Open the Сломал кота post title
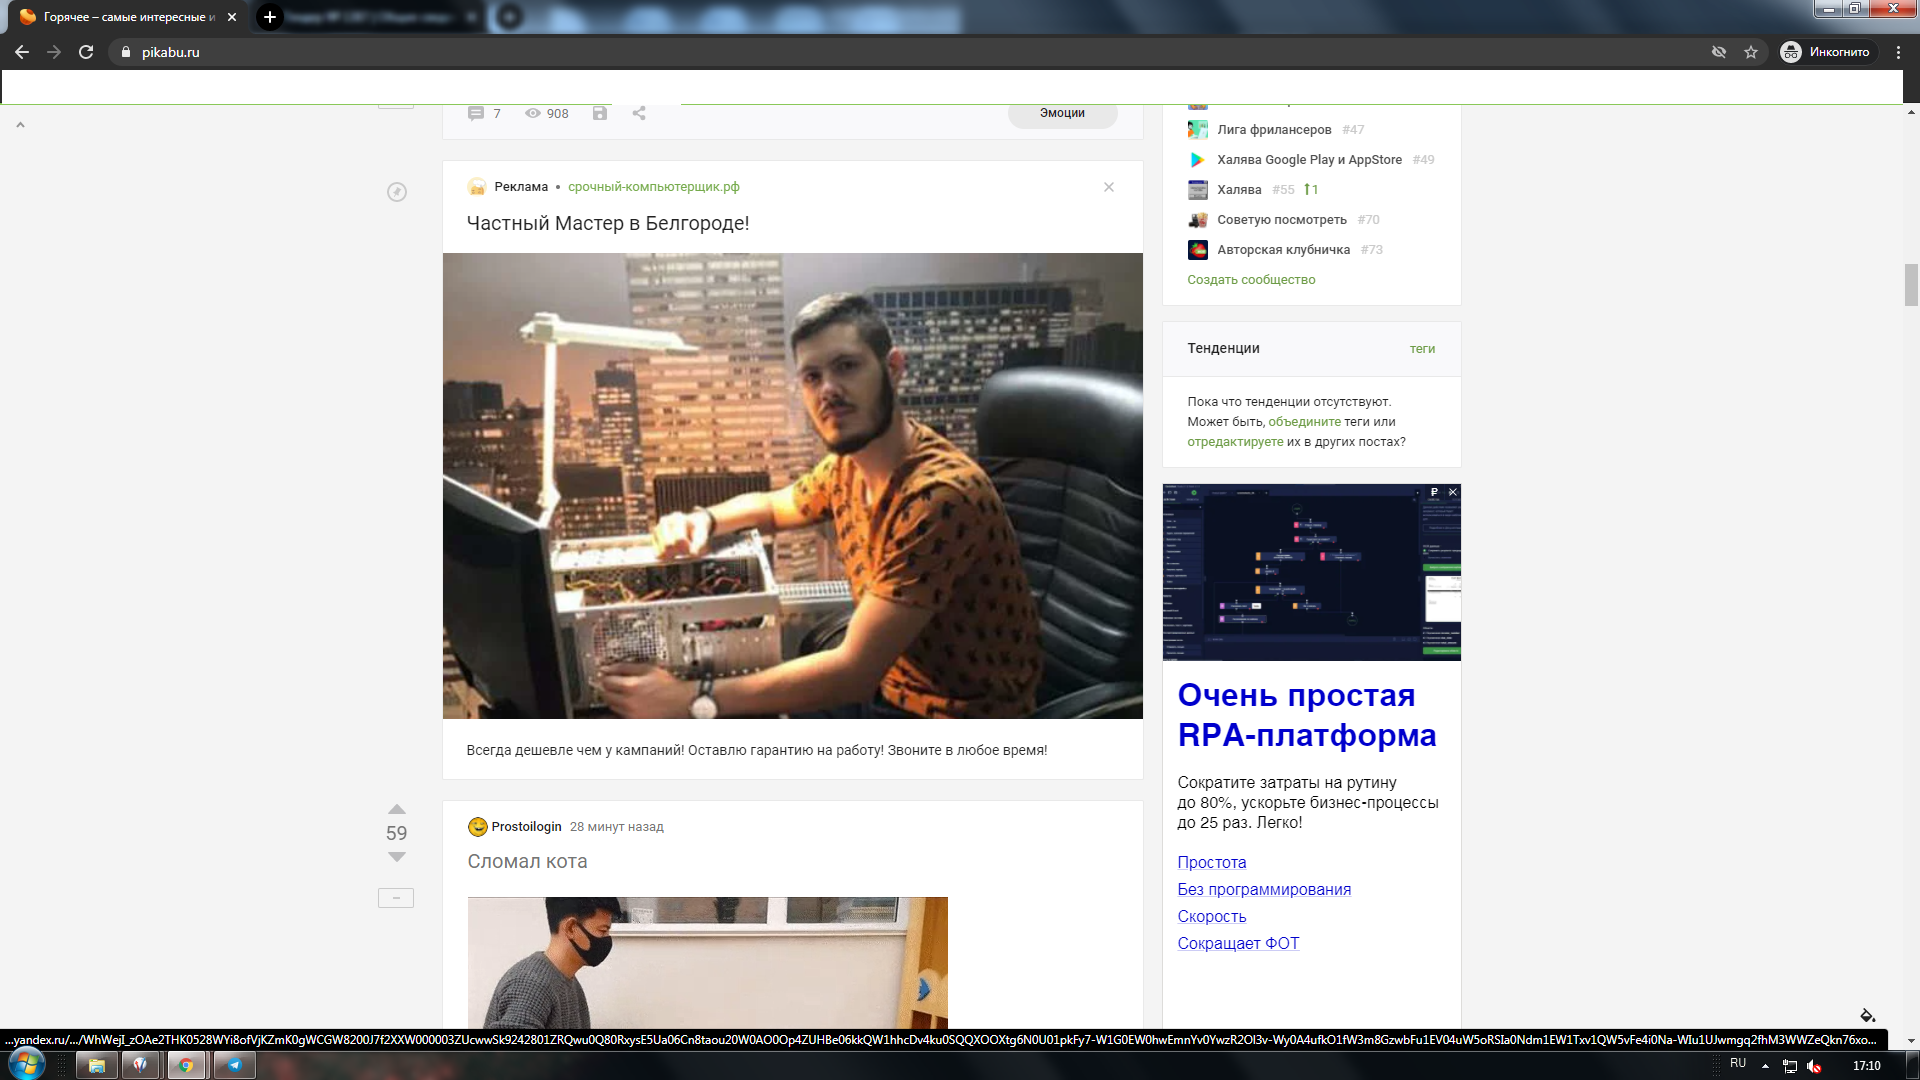This screenshot has width=1920, height=1080. tap(527, 861)
